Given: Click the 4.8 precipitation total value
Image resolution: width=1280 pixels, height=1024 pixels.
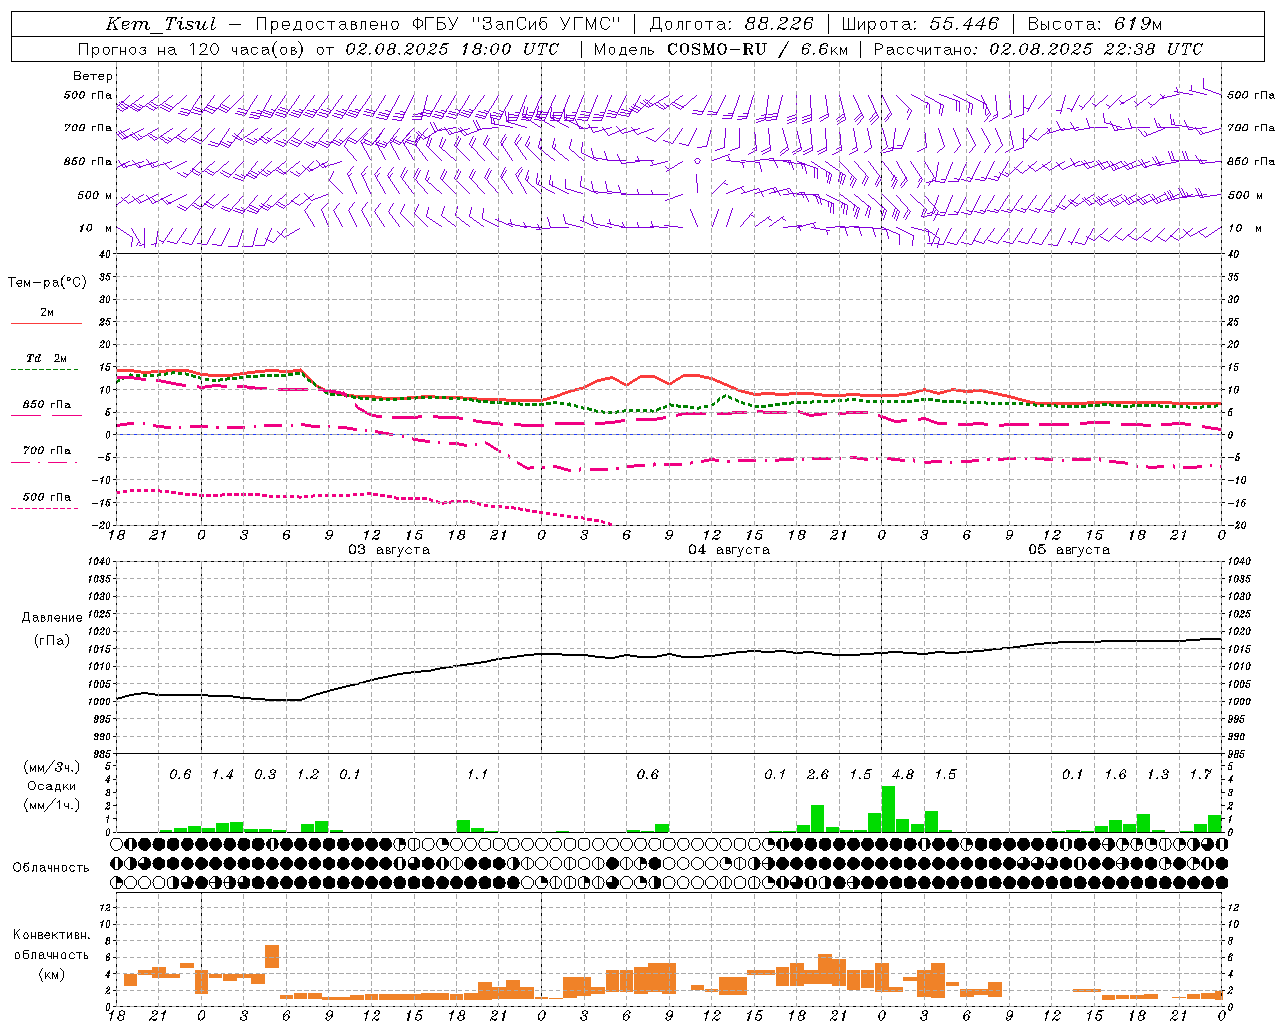Looking at the screenshot, I should (903, 775).
